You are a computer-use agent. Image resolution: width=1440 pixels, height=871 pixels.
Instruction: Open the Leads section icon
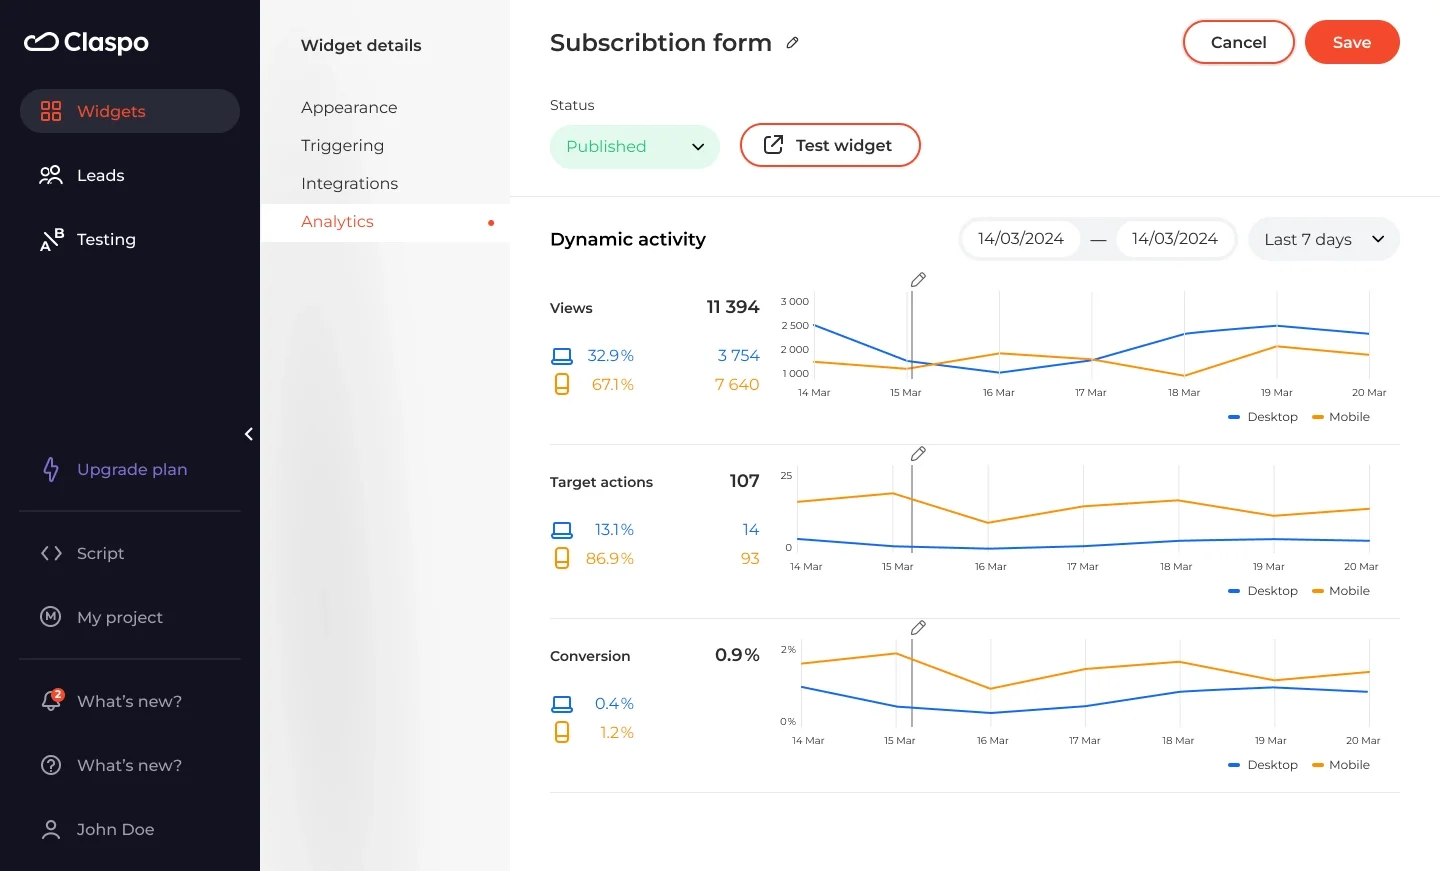pyautogui.click(x=50, y=175)
